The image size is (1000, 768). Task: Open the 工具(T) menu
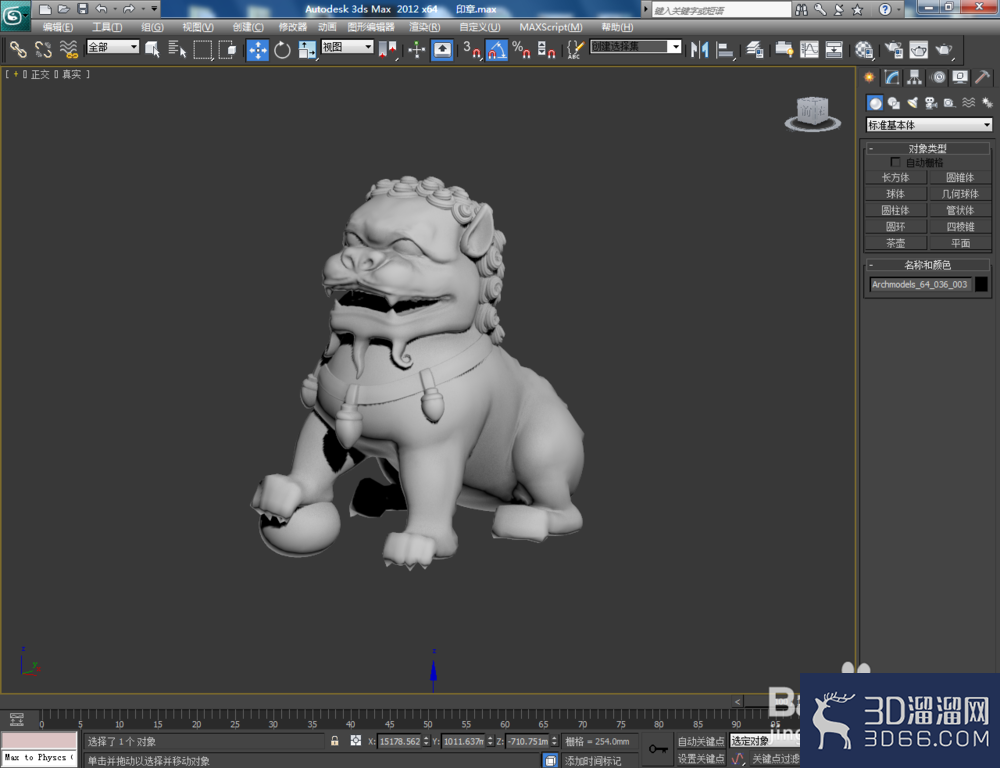coord(107,27)
